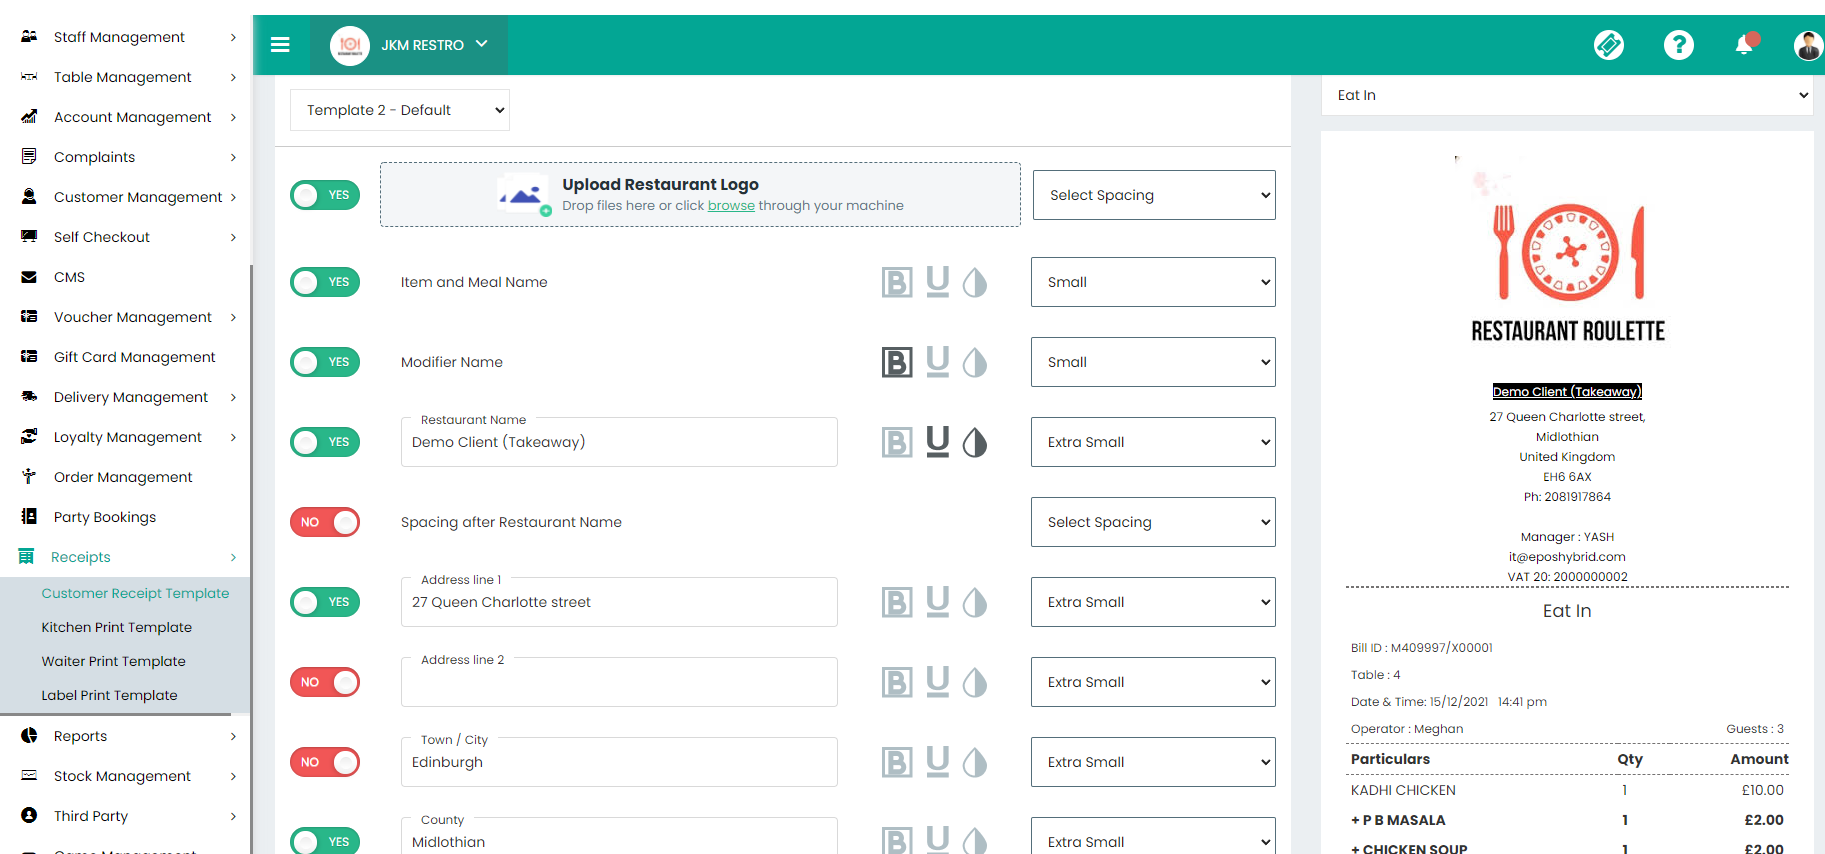Toggle bold for Modifier Name
The image size is (1825, 854).
pos(897,362)
